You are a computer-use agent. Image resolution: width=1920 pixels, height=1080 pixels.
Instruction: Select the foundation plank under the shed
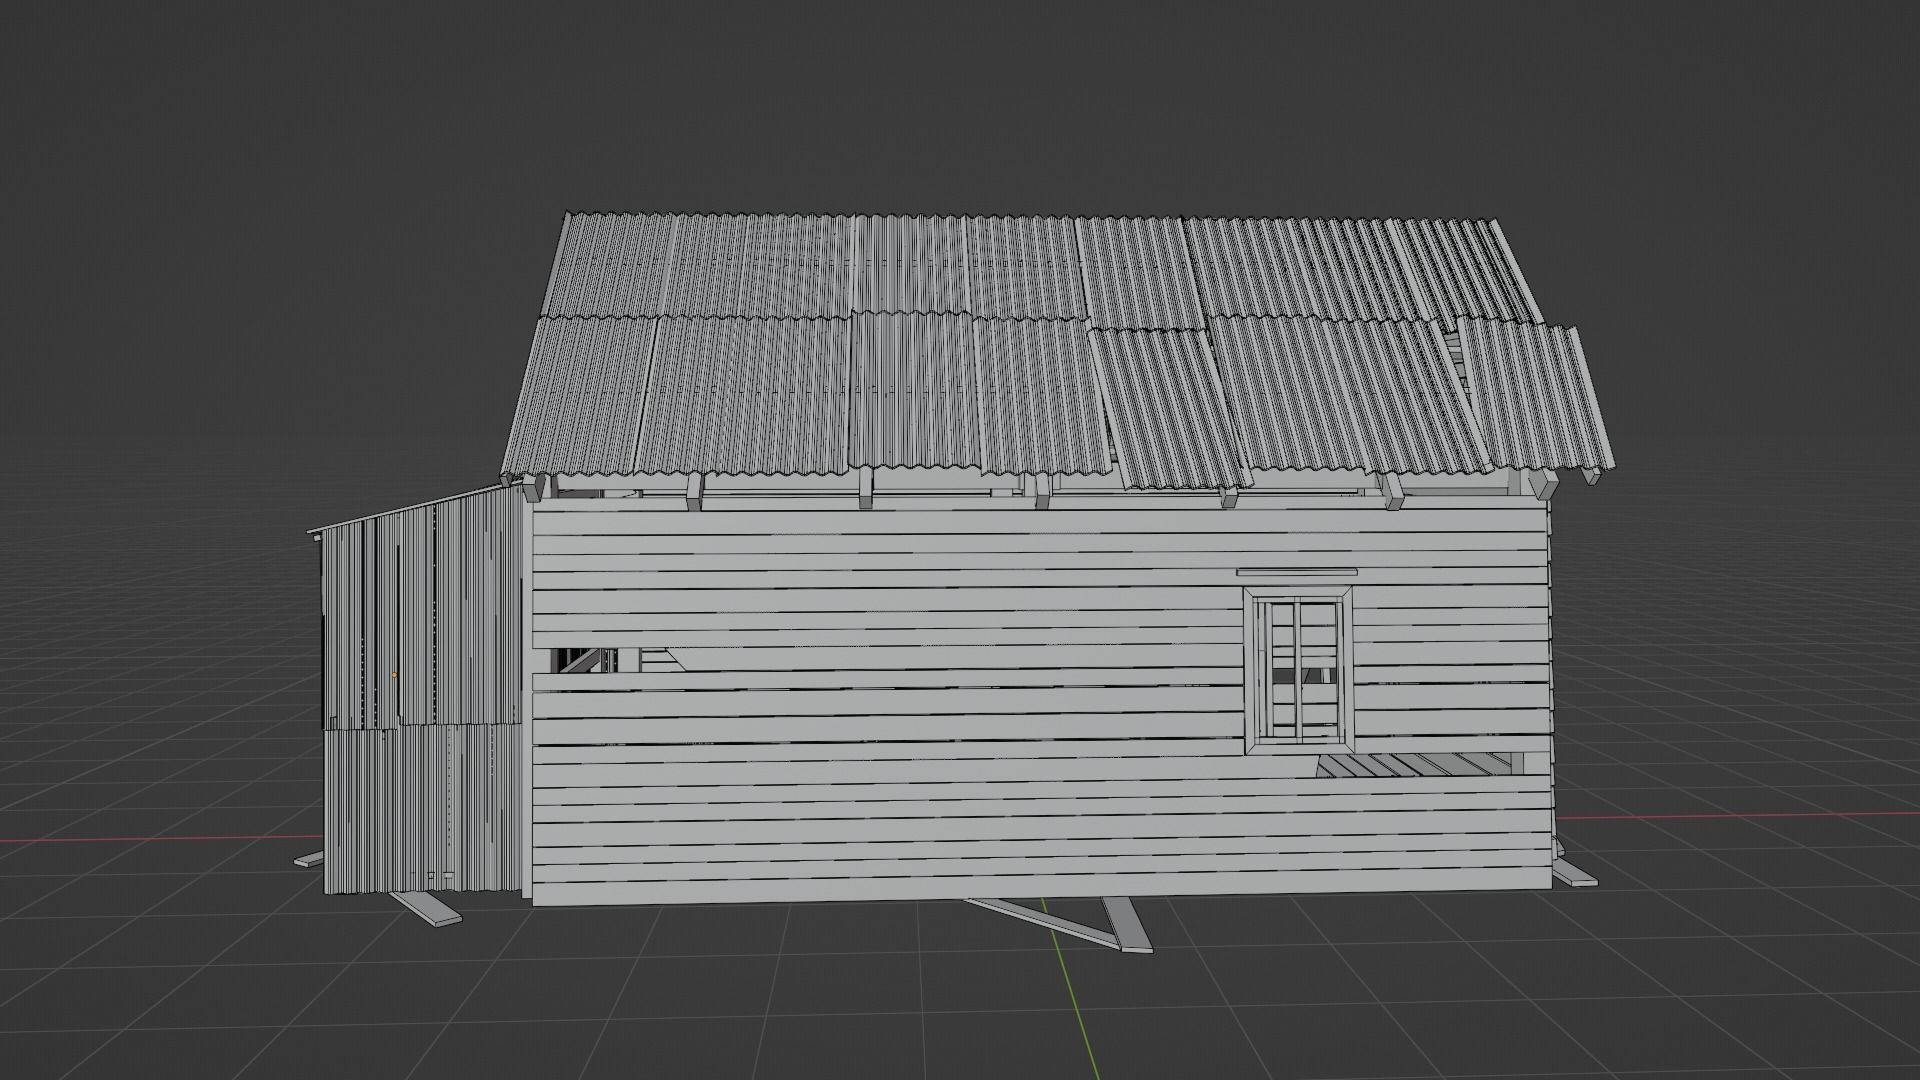pyautogui.click(x=427, y=909)
